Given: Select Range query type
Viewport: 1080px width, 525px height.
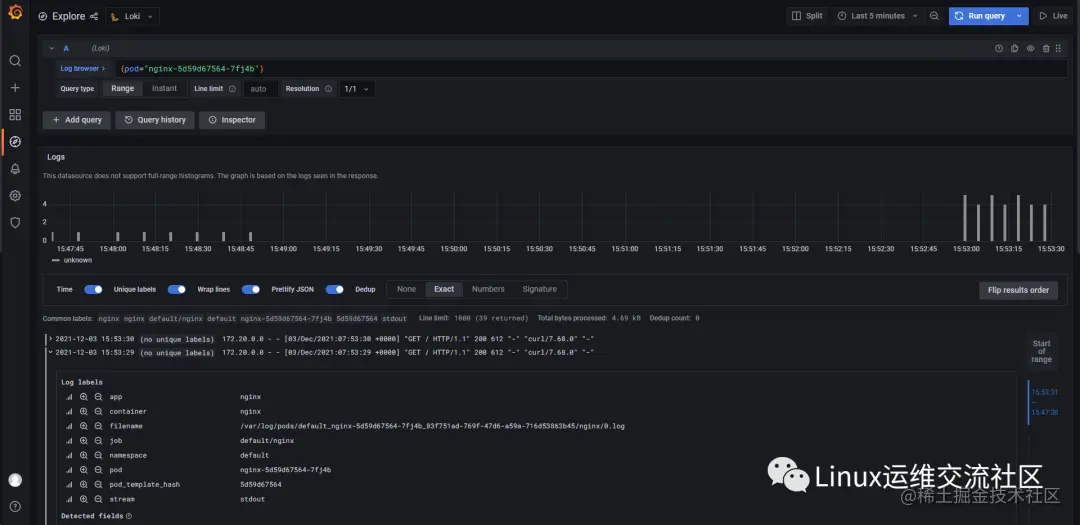Looking at the screenshot, I should coord(123,89).
